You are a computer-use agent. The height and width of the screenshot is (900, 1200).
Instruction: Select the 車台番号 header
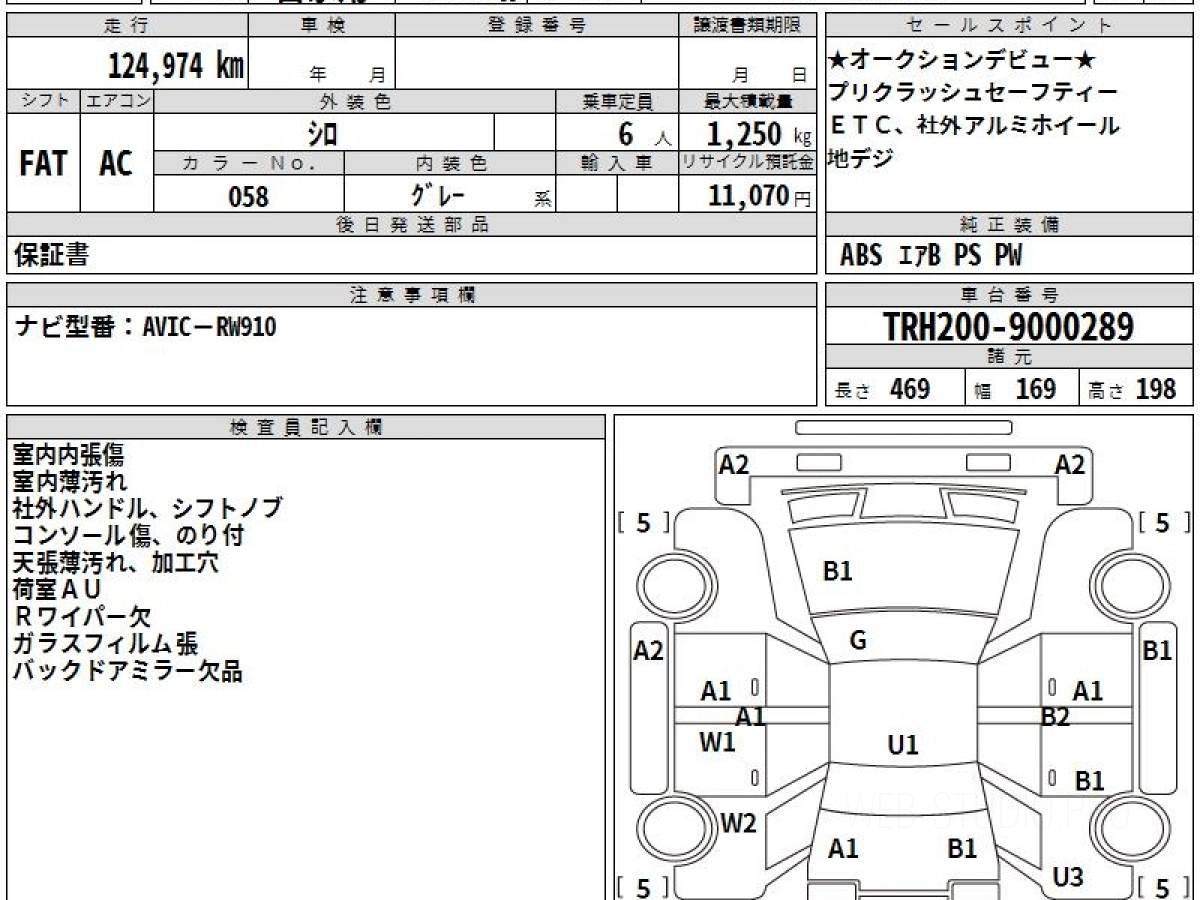tap(1009, 295)
